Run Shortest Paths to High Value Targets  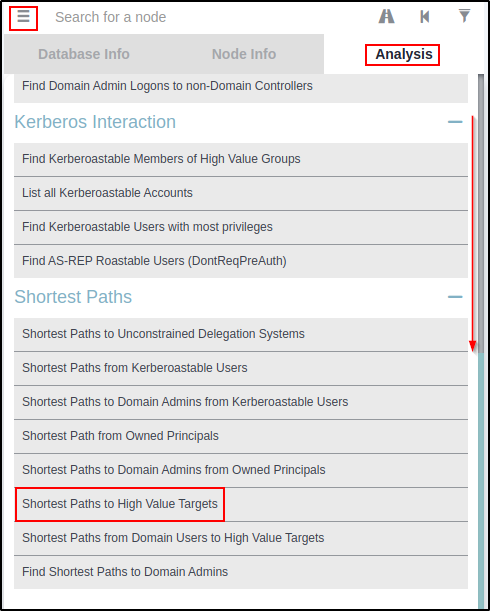tap(241, 504)
